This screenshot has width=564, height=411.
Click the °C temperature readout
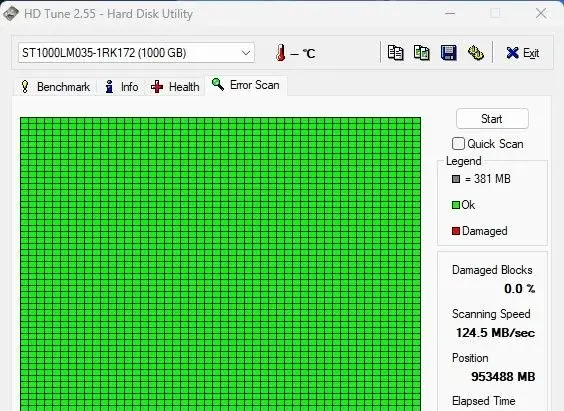tap(303, 54)
